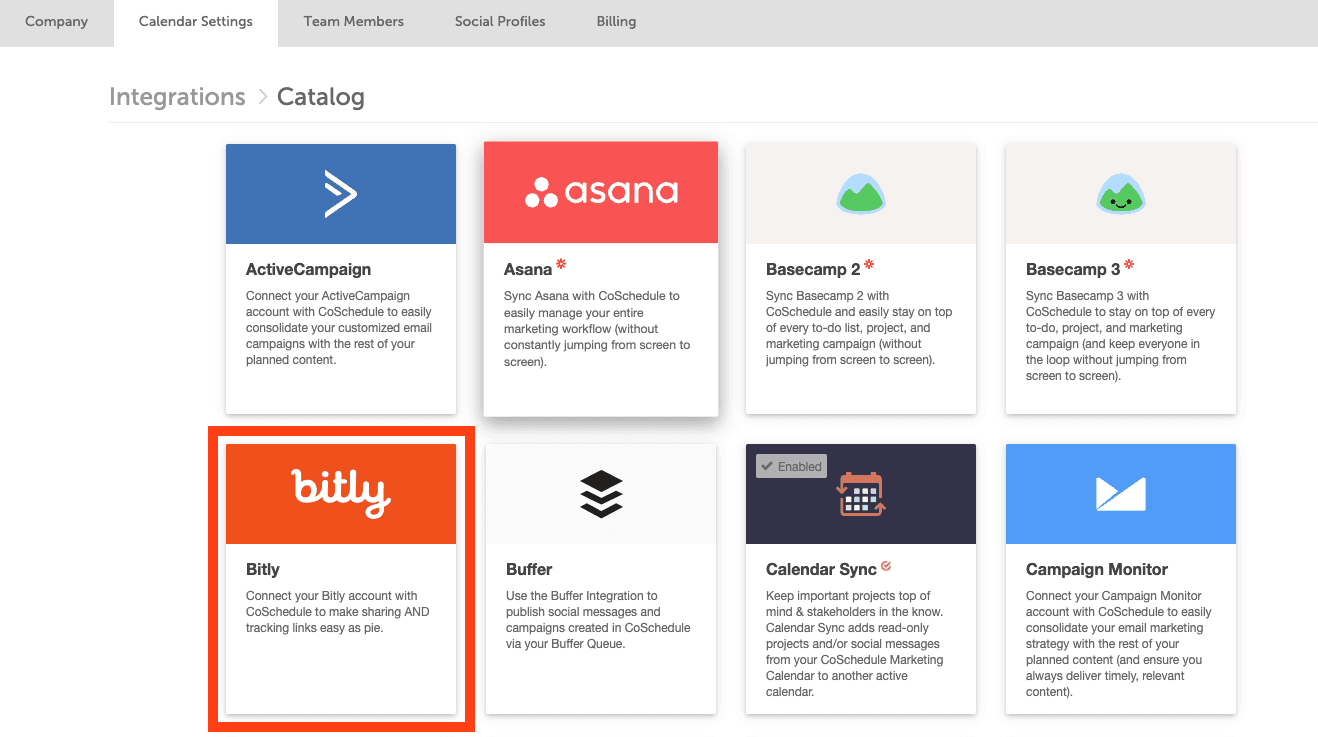Click the Bitly description about tracking links
Viewport: 1318px width, 737px height.
point(338,612)
